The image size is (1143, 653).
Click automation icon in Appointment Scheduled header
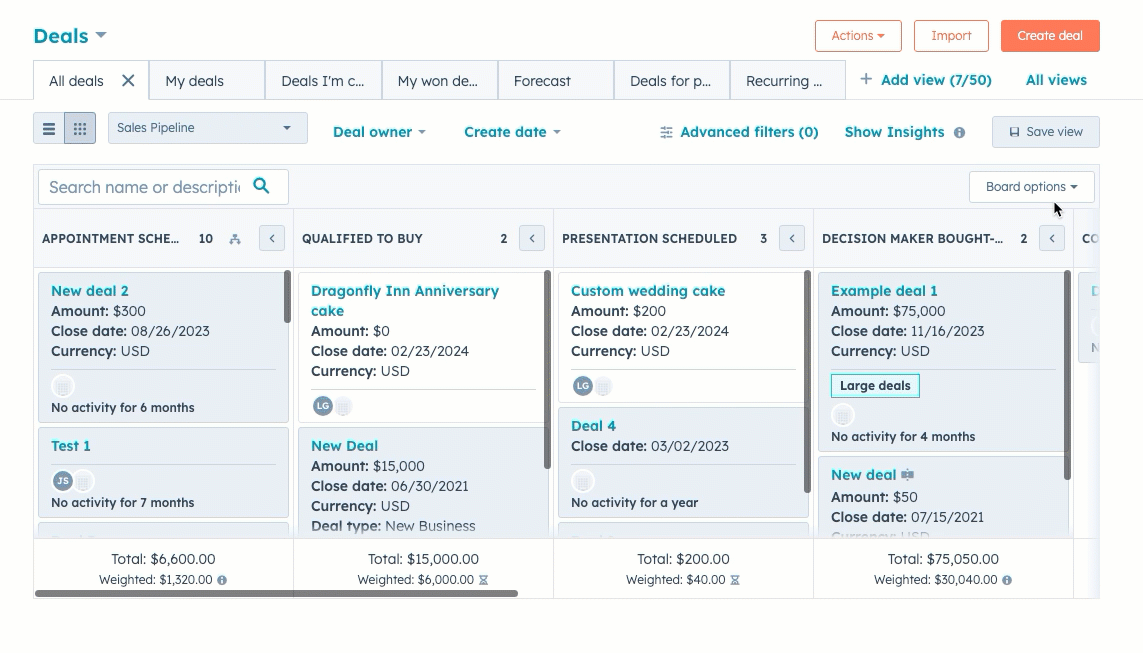click(235, 239)
